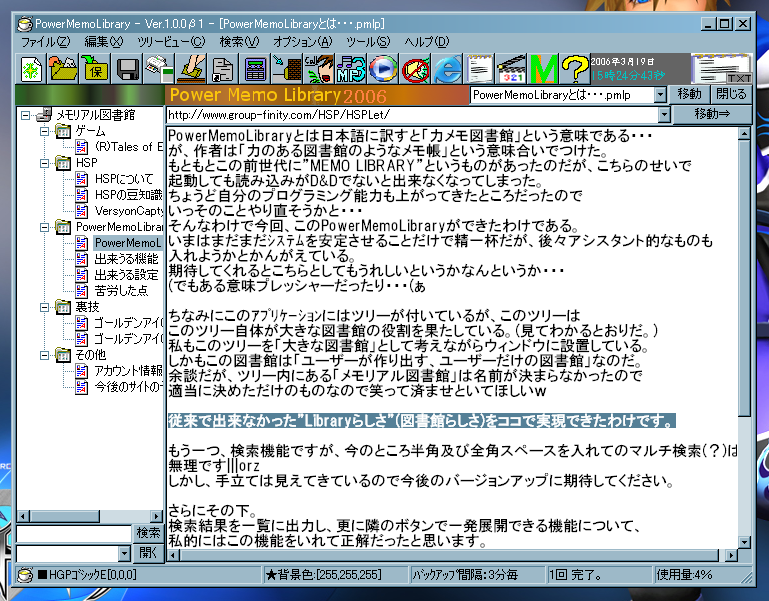The height and width of the screenshot is (601, 769).
Task: Open the ヘルプ(D) menu
Action: click(x=426, y=42)
